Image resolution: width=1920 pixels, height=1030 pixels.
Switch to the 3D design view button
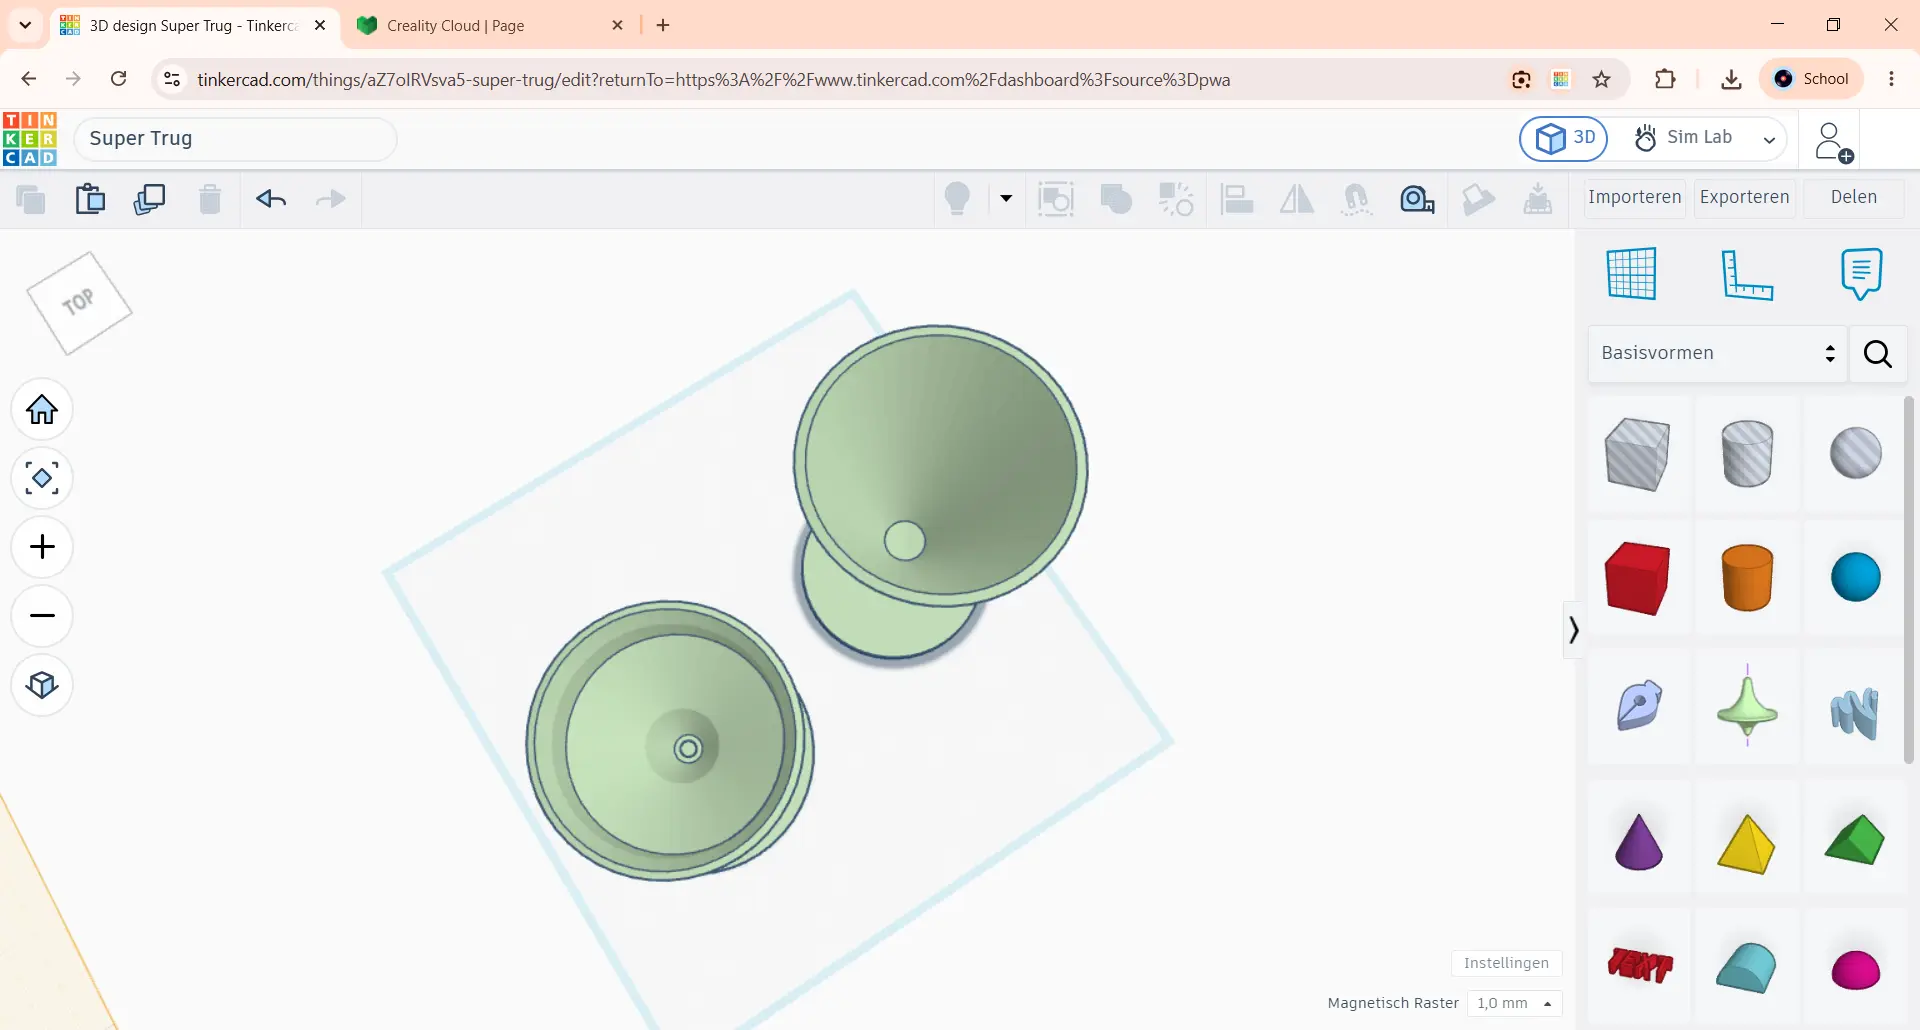(x=1564, y=138)
